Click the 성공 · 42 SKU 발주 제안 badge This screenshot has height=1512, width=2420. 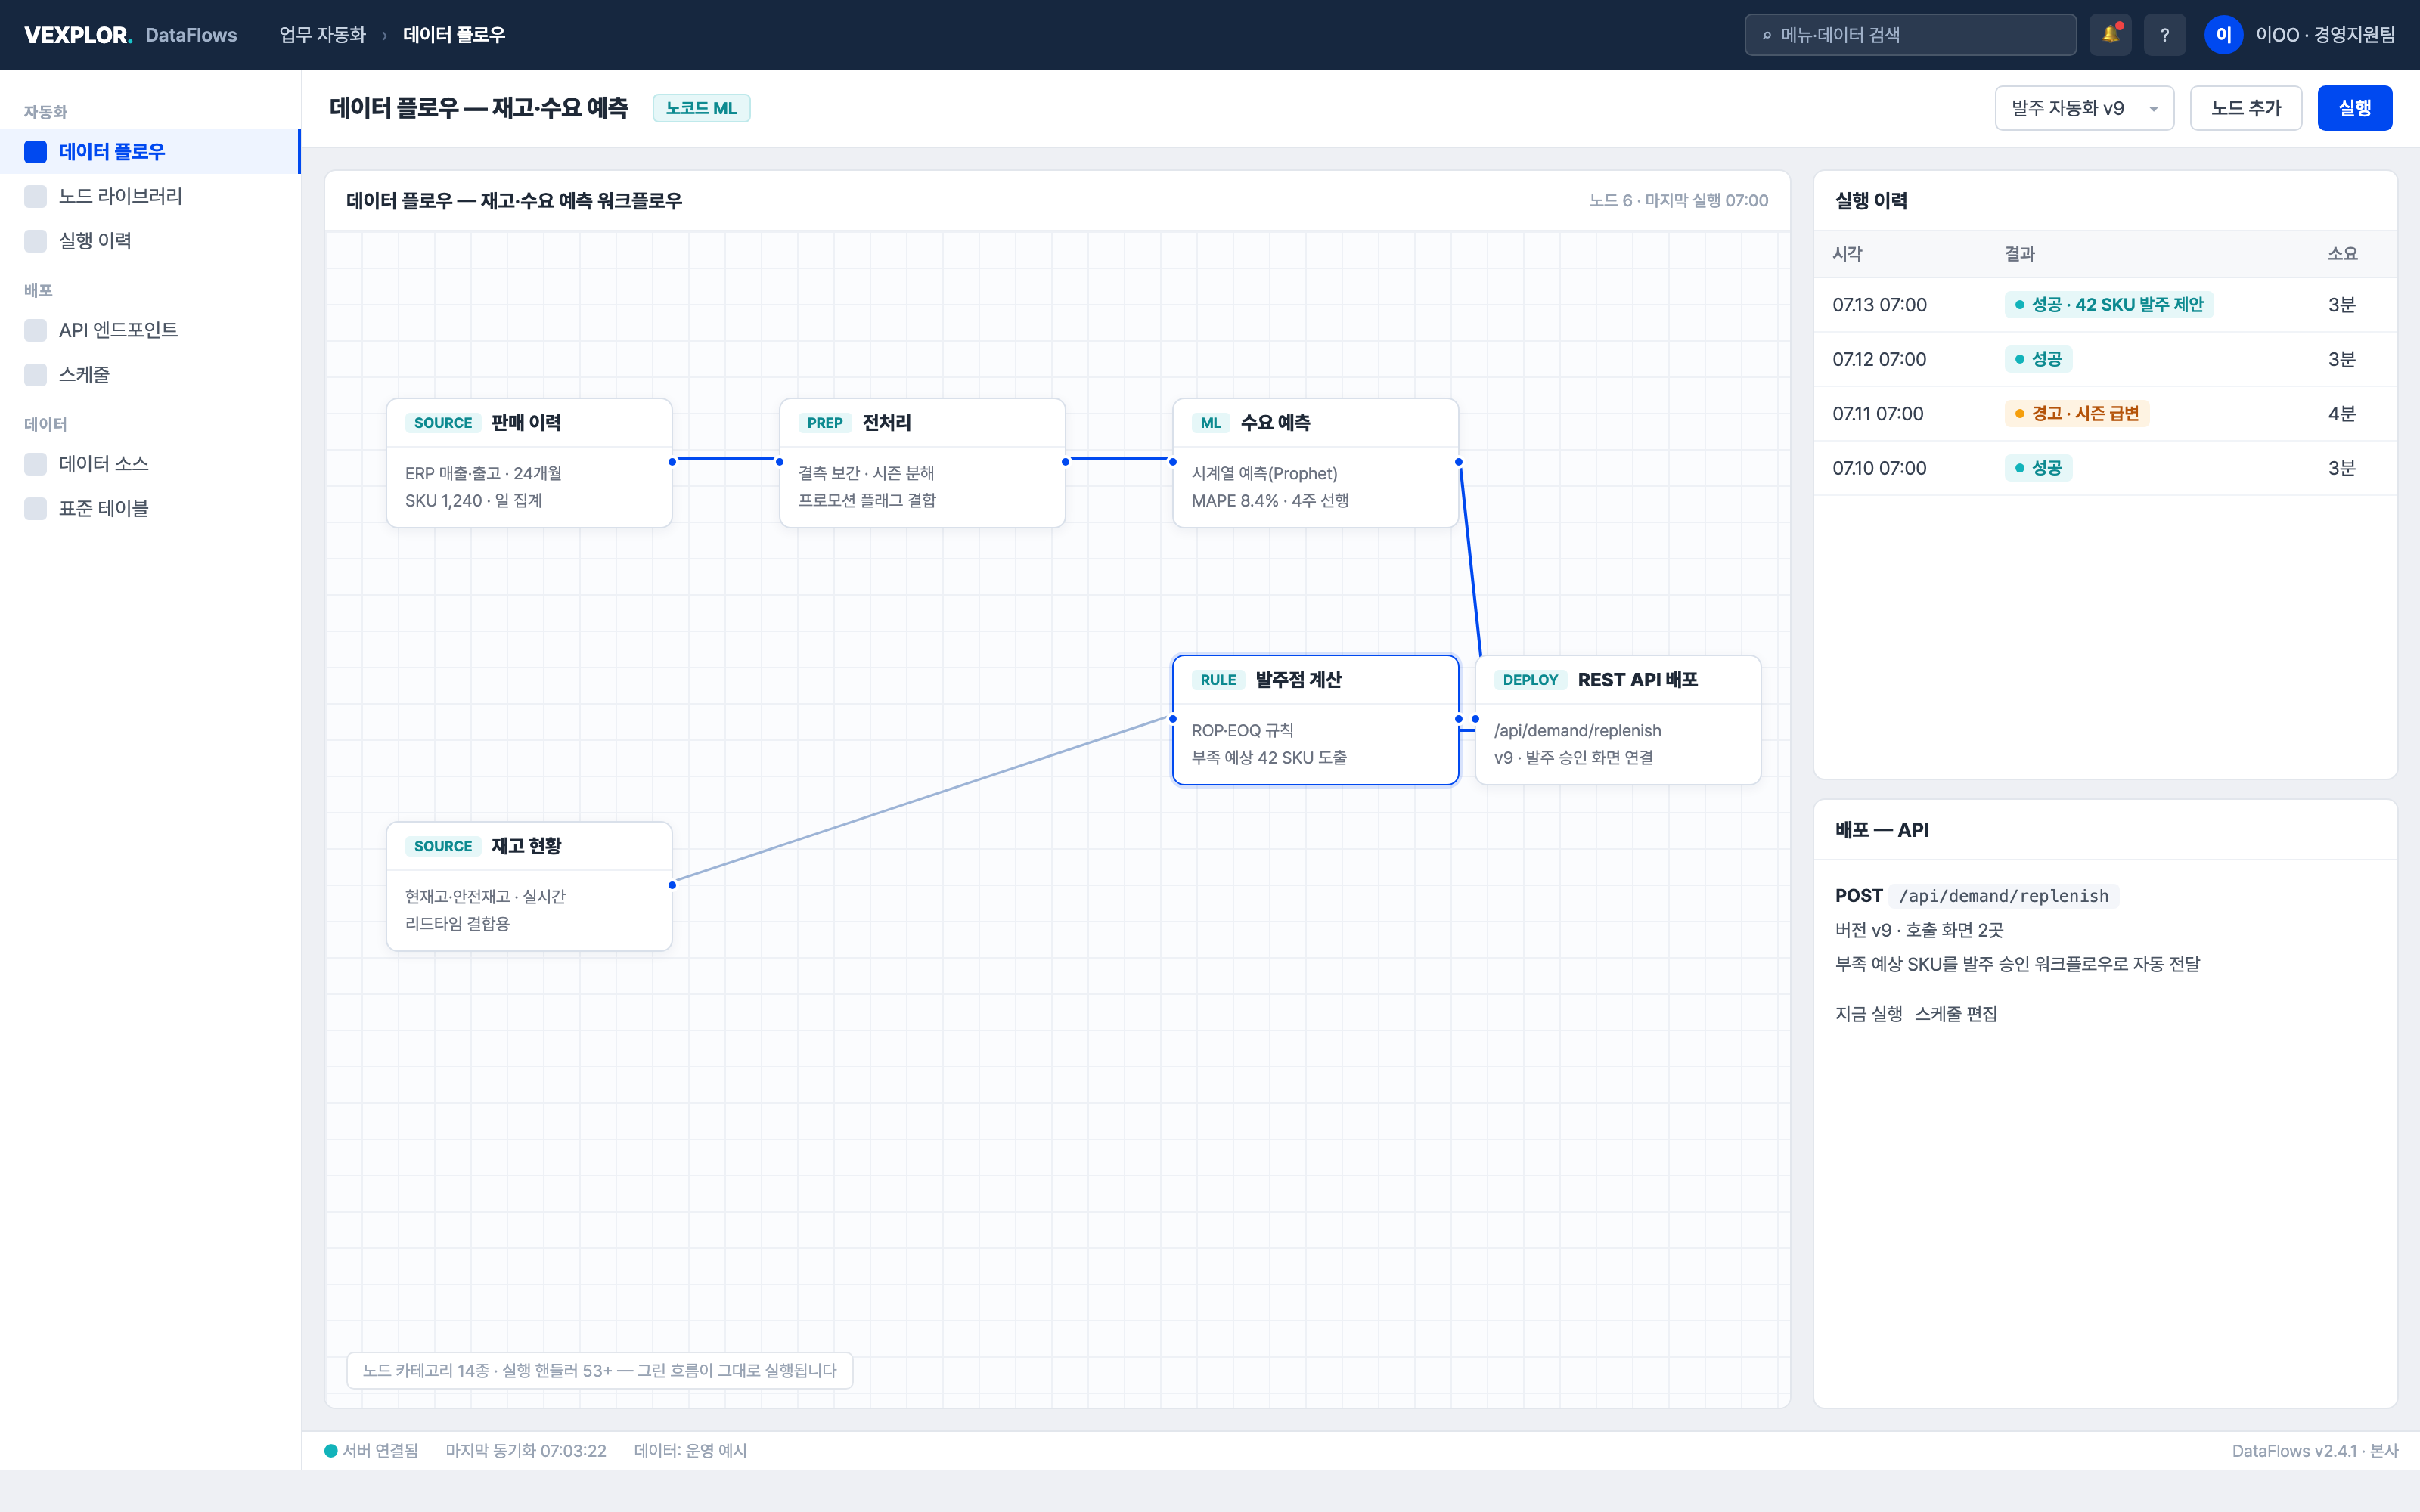click(x=2109, y=305)
